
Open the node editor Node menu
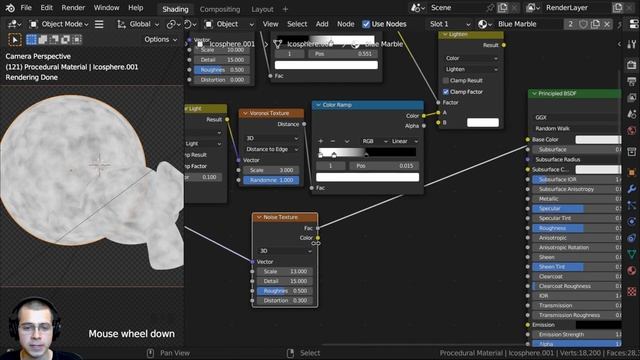click(345, 24)
